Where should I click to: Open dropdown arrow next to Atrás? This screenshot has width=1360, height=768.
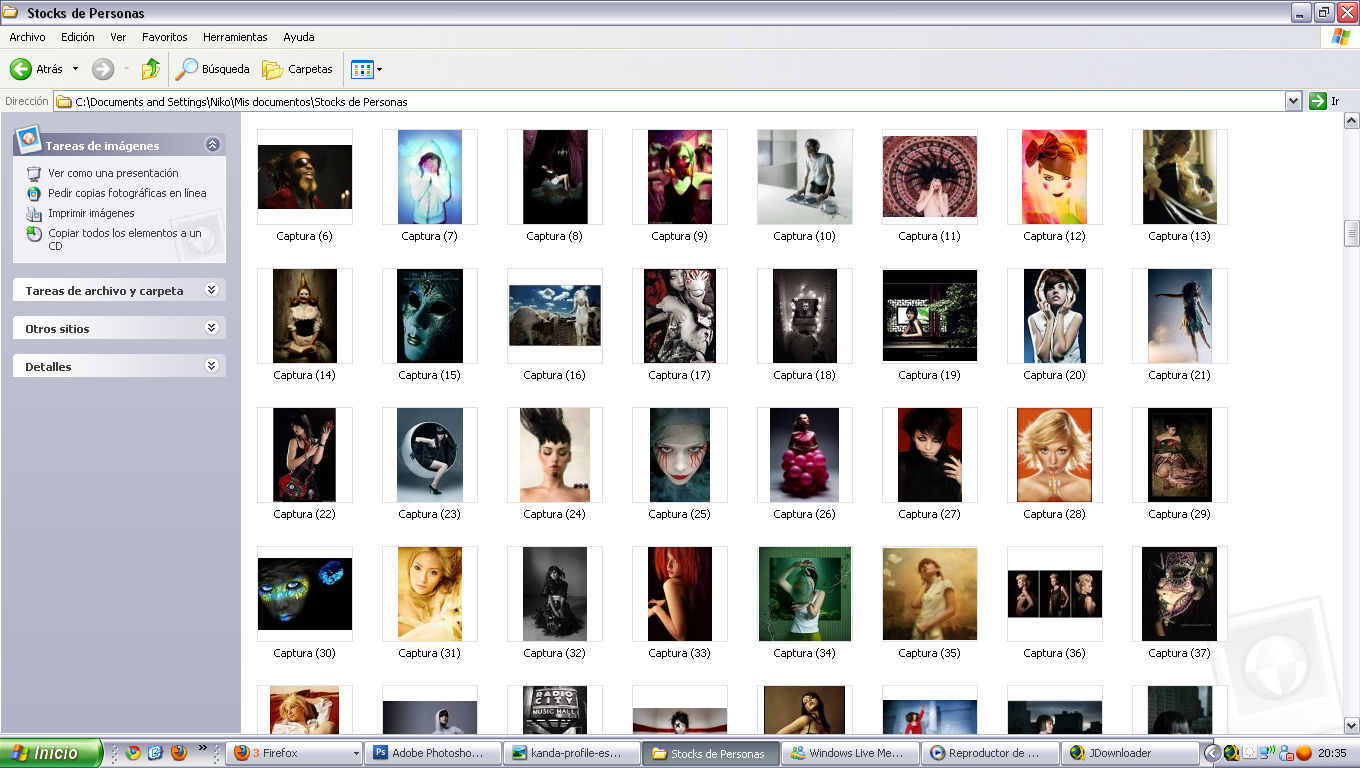[x=75, y=69]
